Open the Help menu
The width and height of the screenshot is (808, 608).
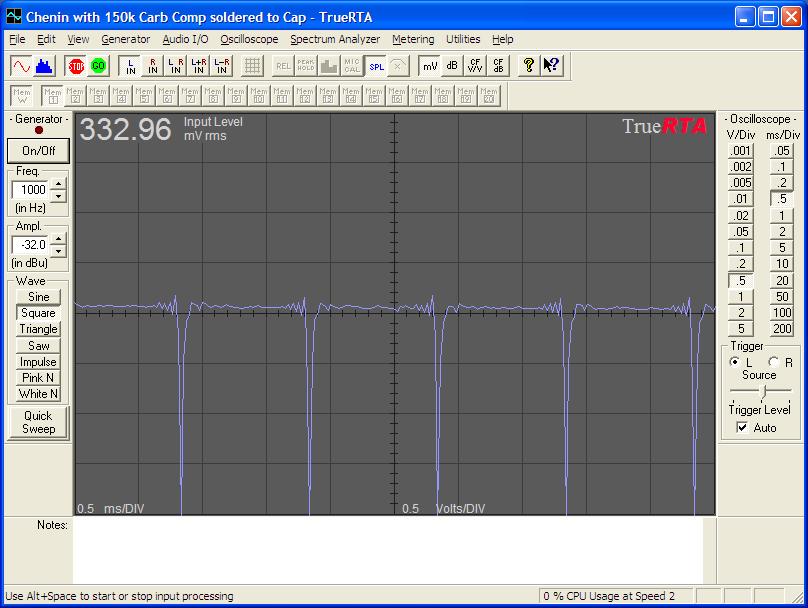tap(502, 39)
